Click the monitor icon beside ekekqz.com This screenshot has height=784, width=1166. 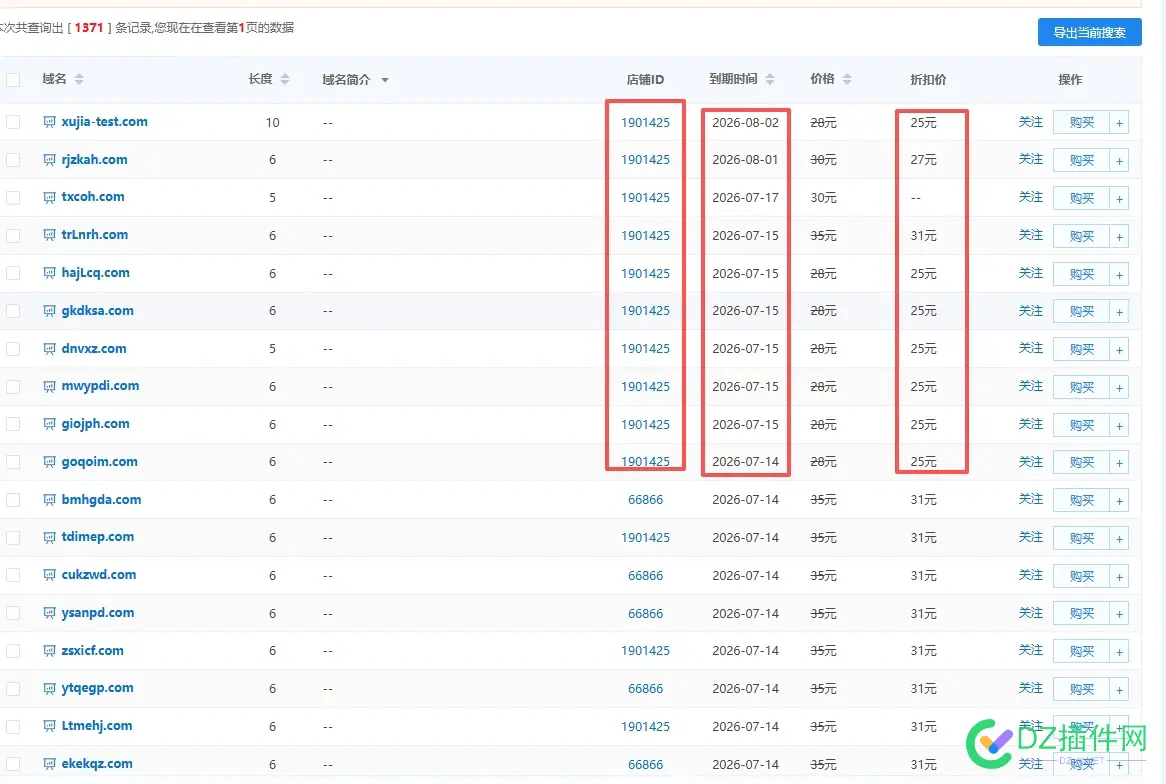[x=49, y=763]
